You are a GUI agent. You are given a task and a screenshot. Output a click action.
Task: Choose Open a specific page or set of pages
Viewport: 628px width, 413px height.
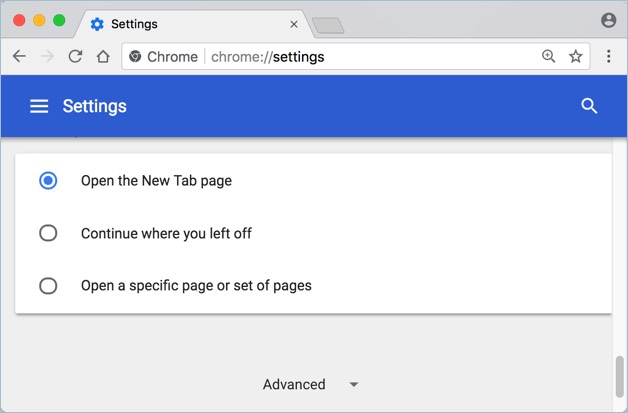(x=48, y=286)
